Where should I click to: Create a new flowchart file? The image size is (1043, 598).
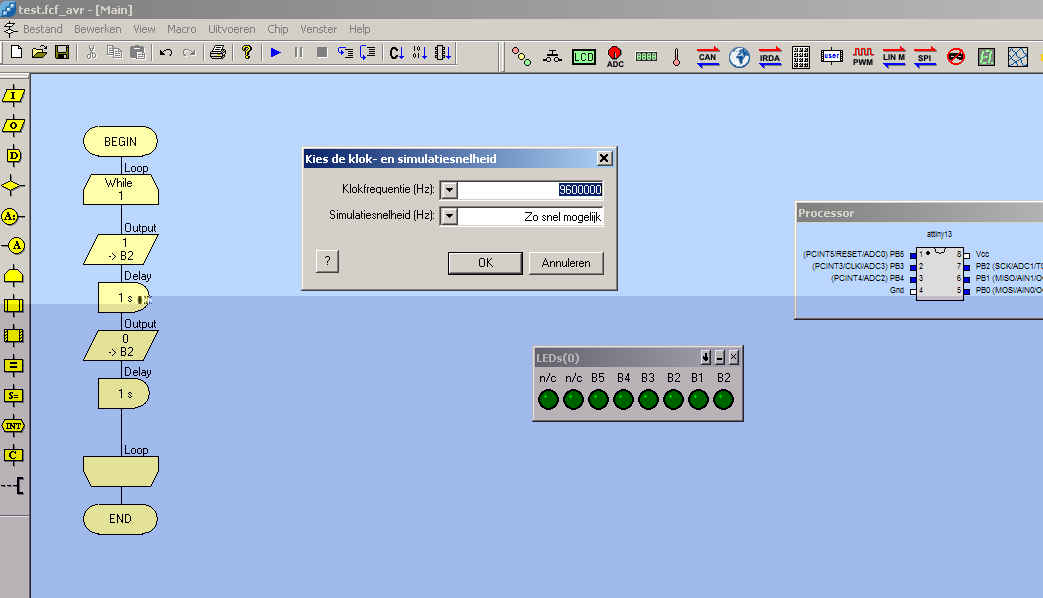17,53
